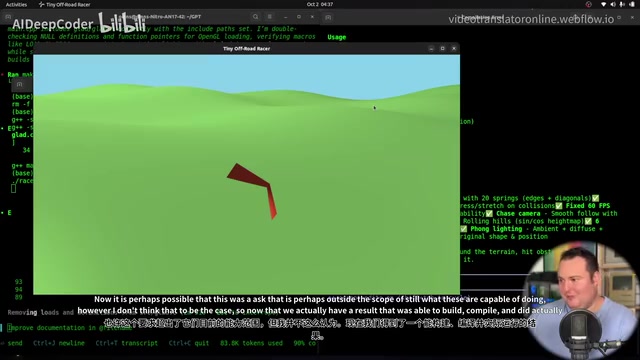Open the hamburger menu of the left terminal
Screen dimensions: 640x360
click(x=269, y=17)
